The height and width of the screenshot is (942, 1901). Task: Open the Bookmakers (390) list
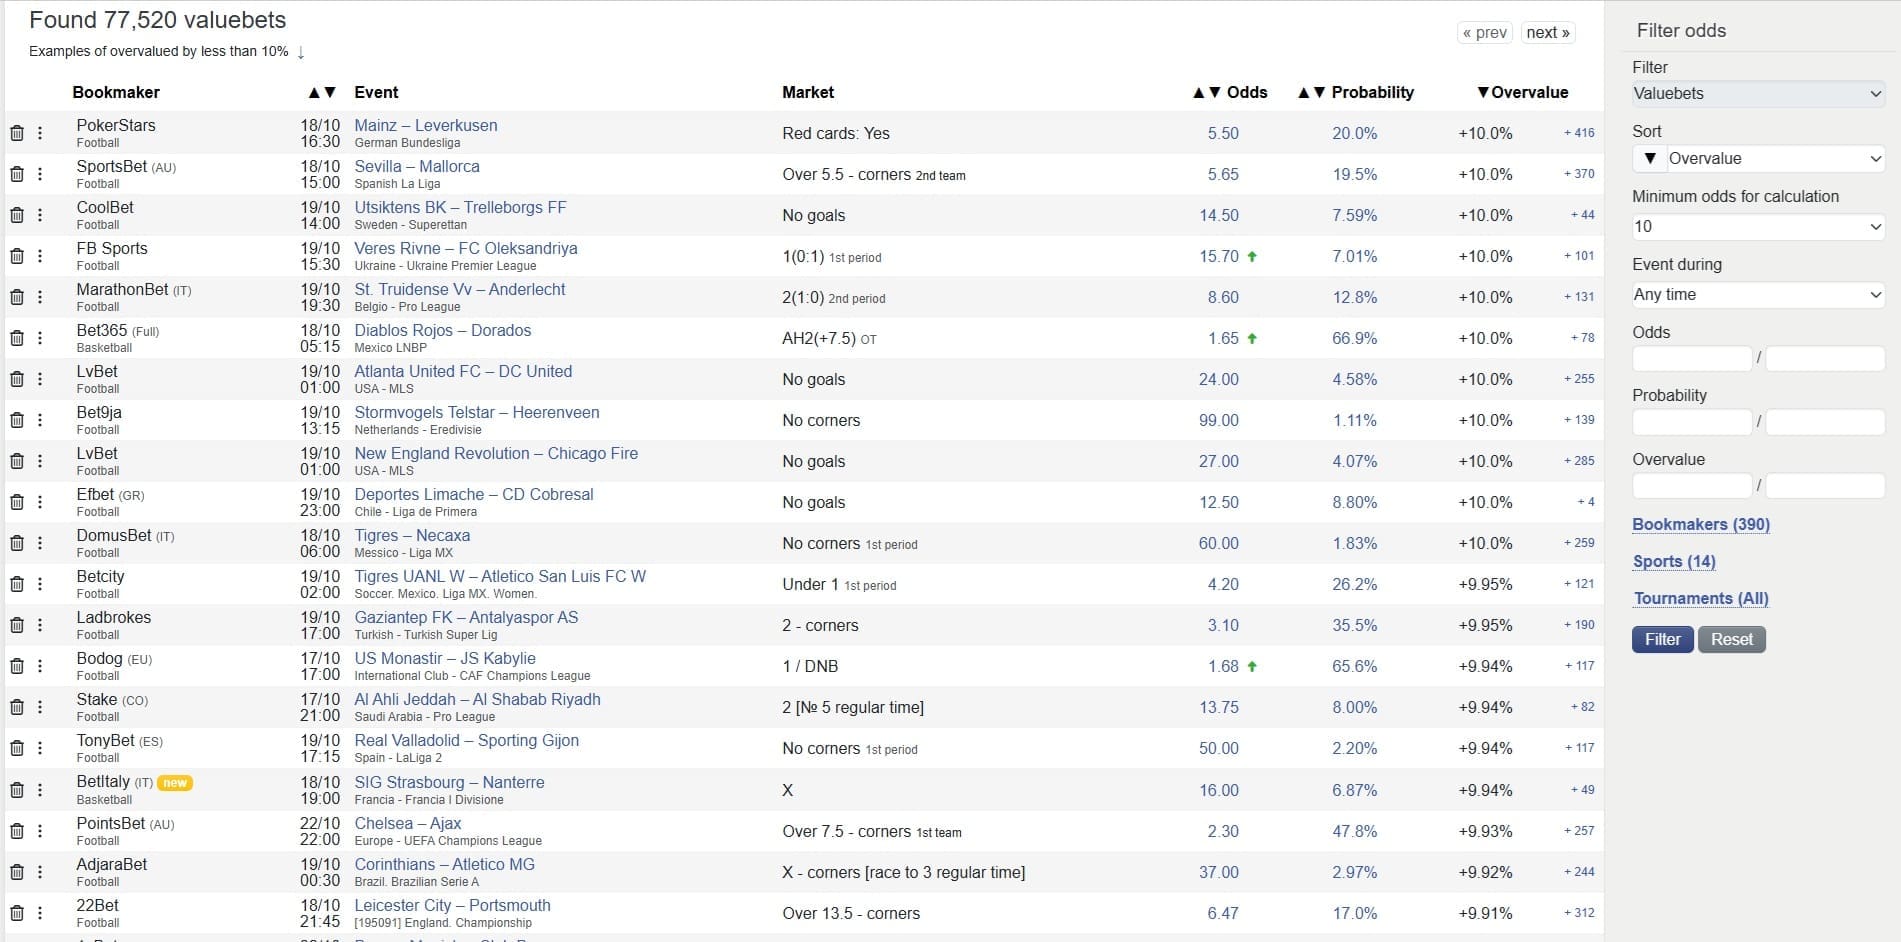pyautogui.click(x=1700, y=524)
